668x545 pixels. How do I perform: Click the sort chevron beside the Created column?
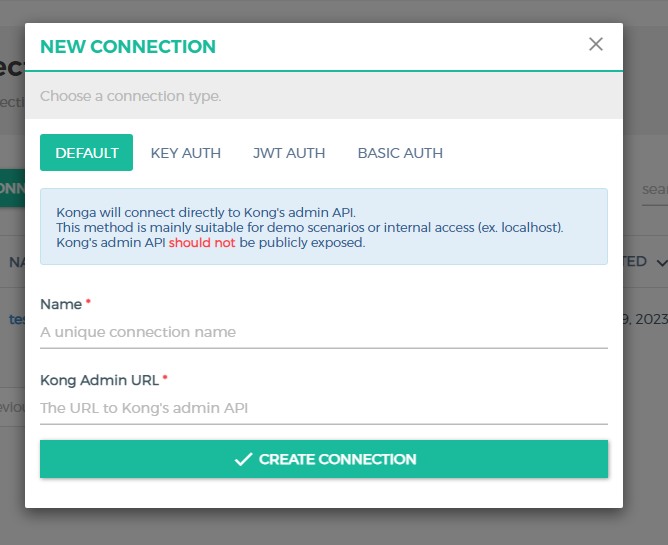pyautogui.click(x=661, y=263)
